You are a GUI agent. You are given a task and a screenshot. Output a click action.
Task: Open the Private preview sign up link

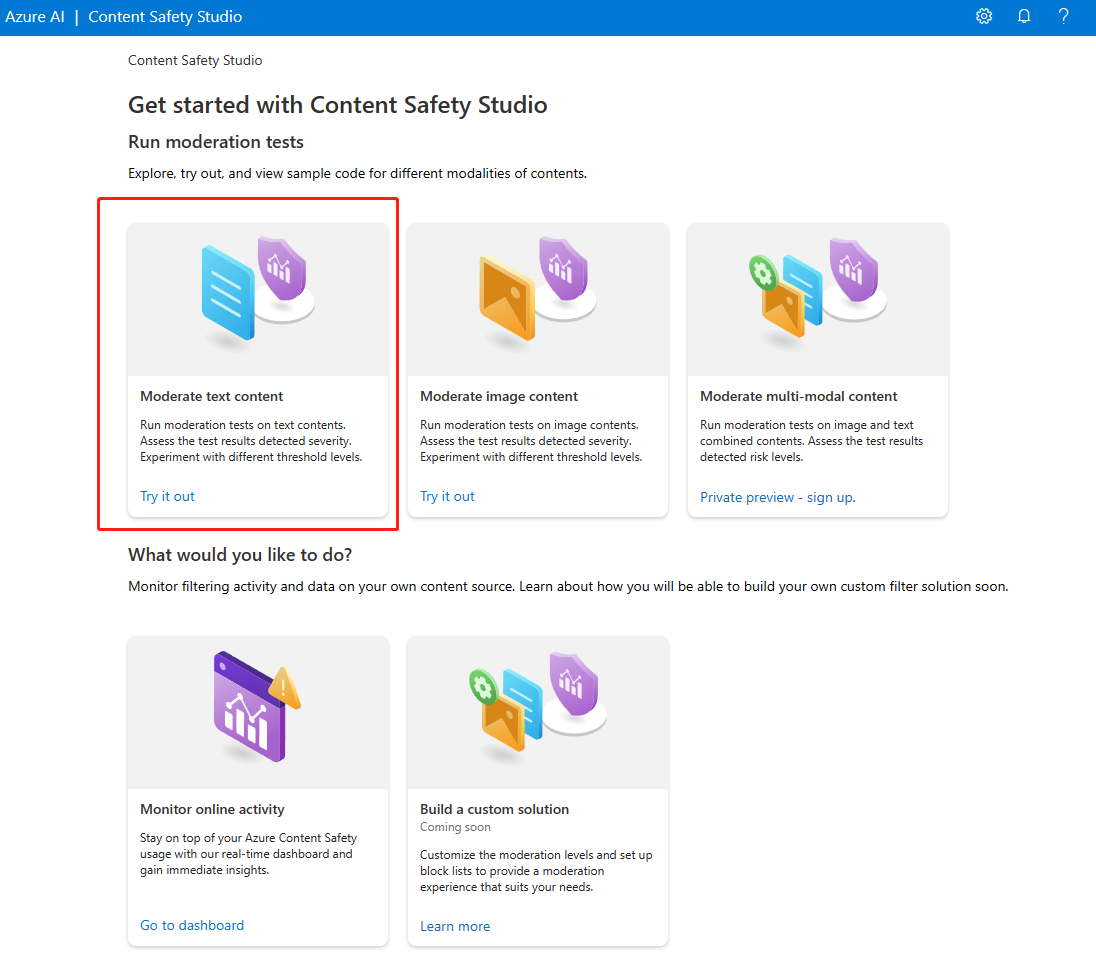(777, 497)
